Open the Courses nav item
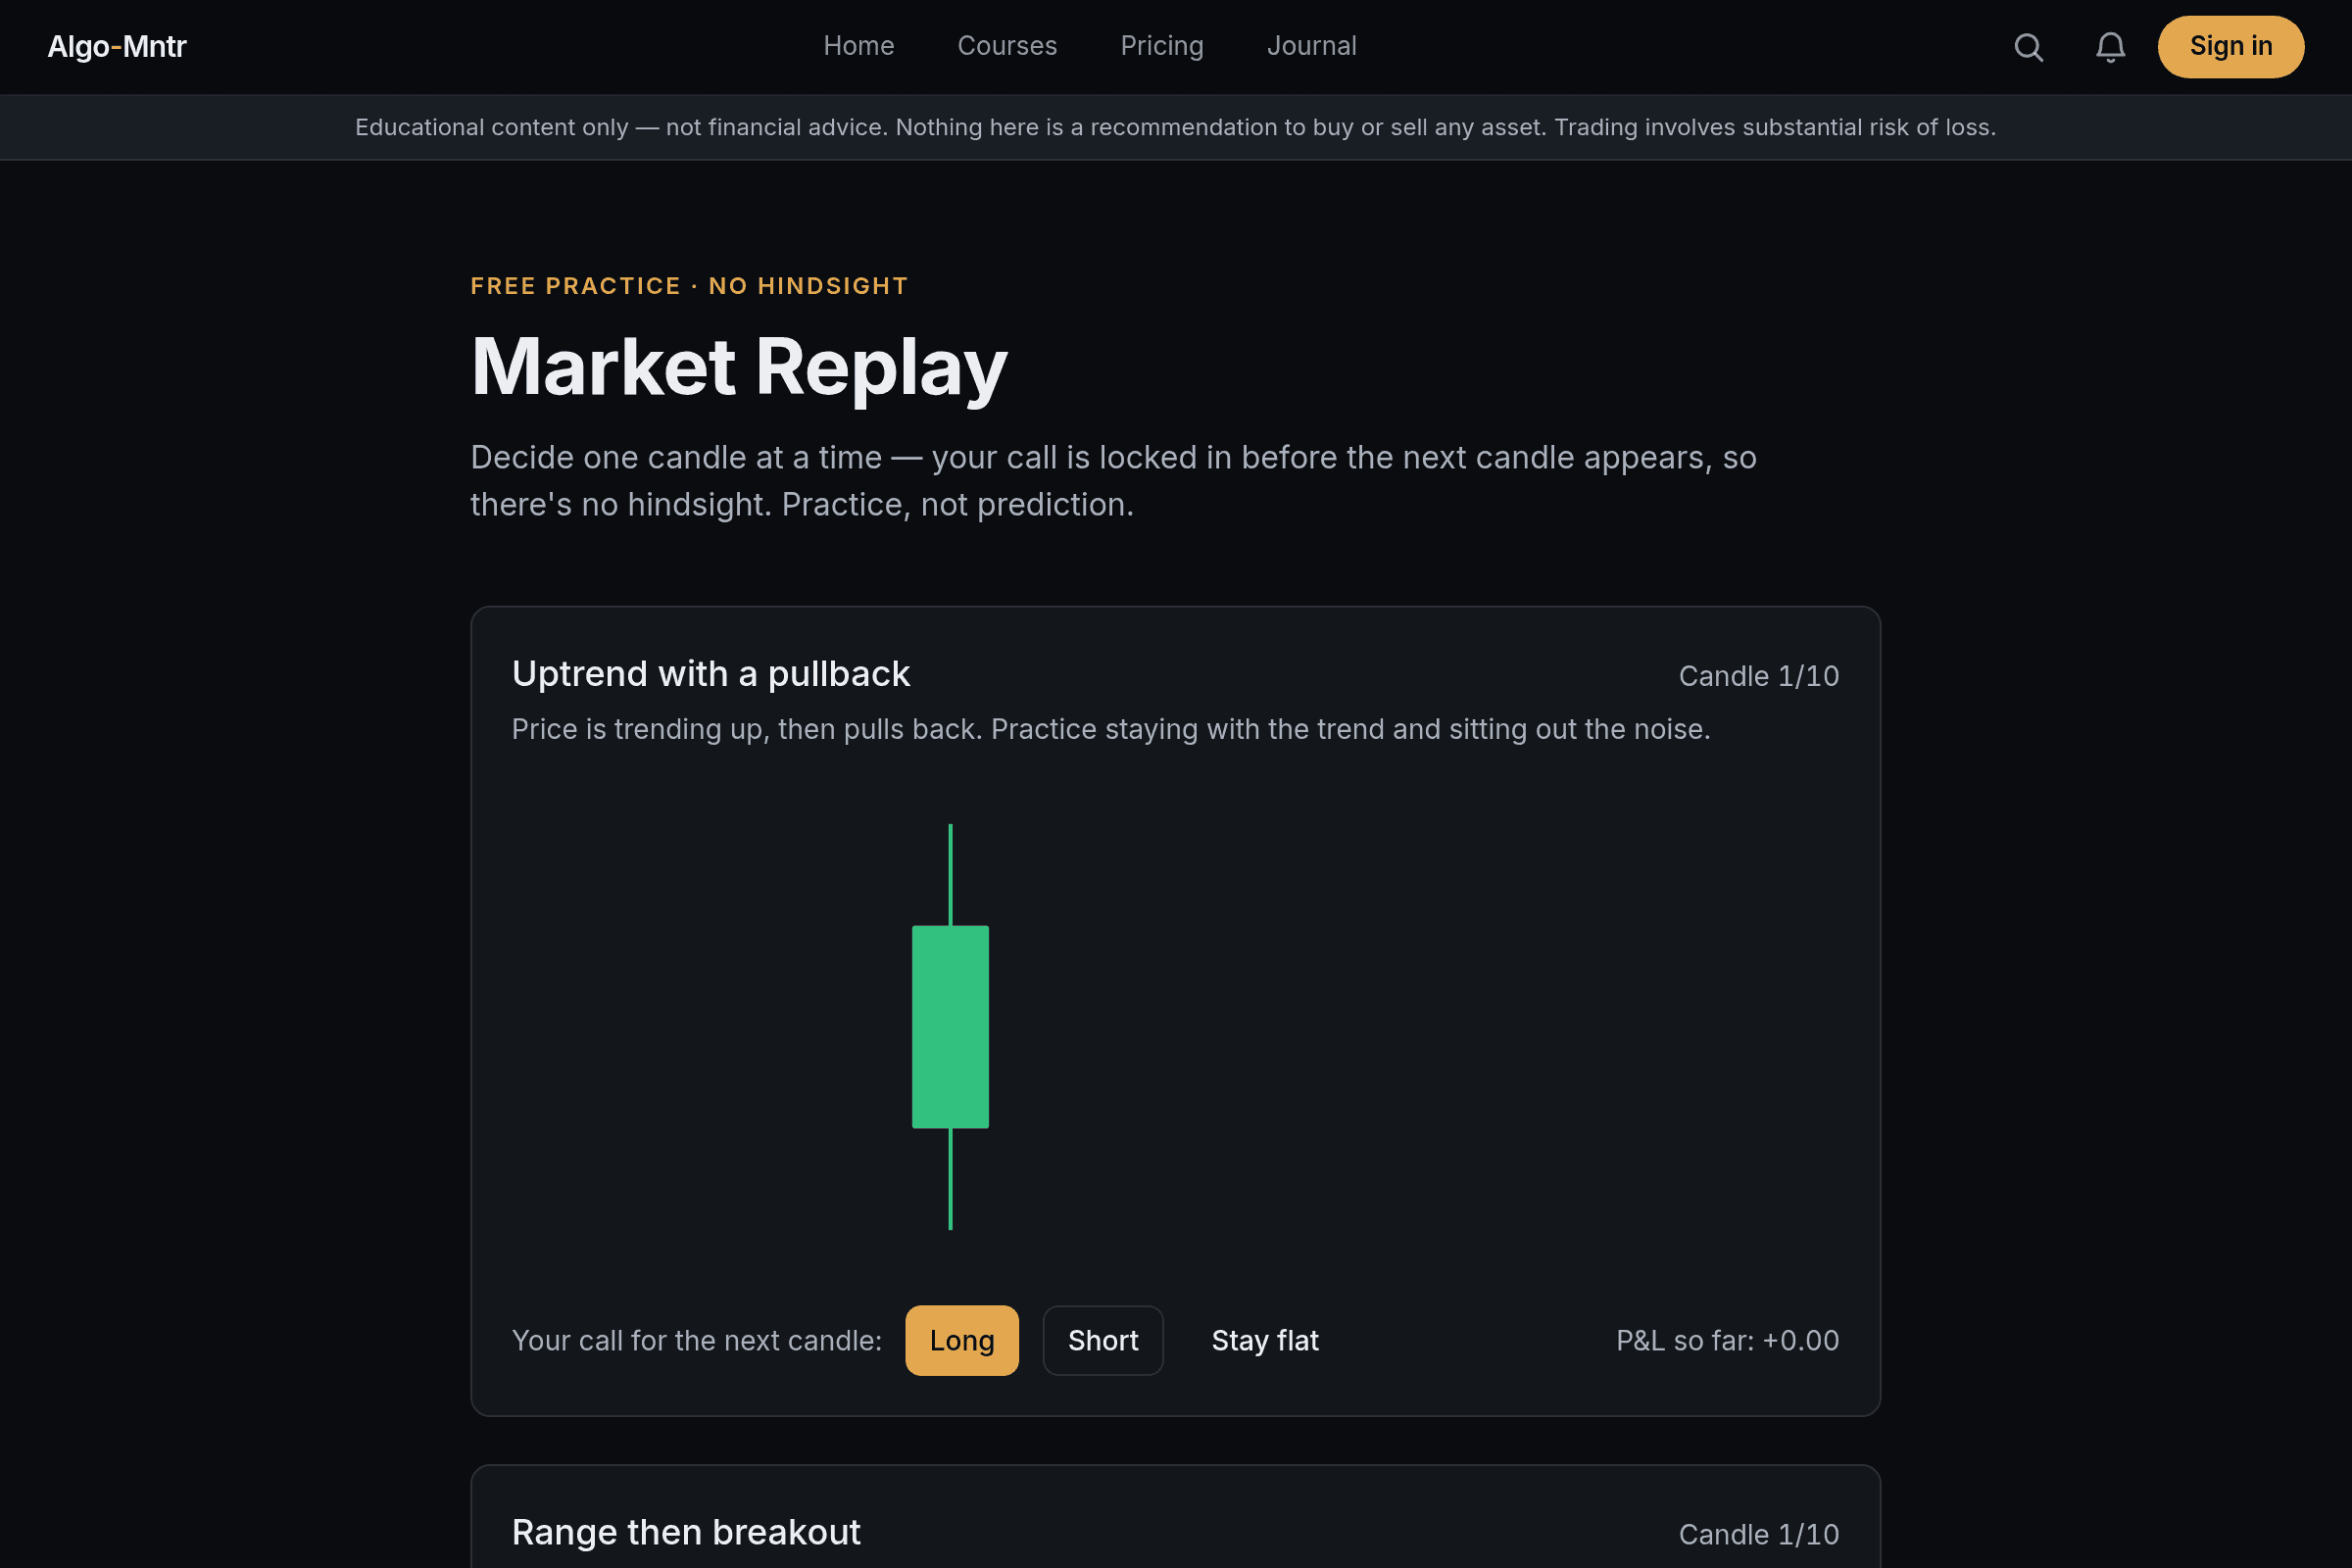 point(1007,46)
